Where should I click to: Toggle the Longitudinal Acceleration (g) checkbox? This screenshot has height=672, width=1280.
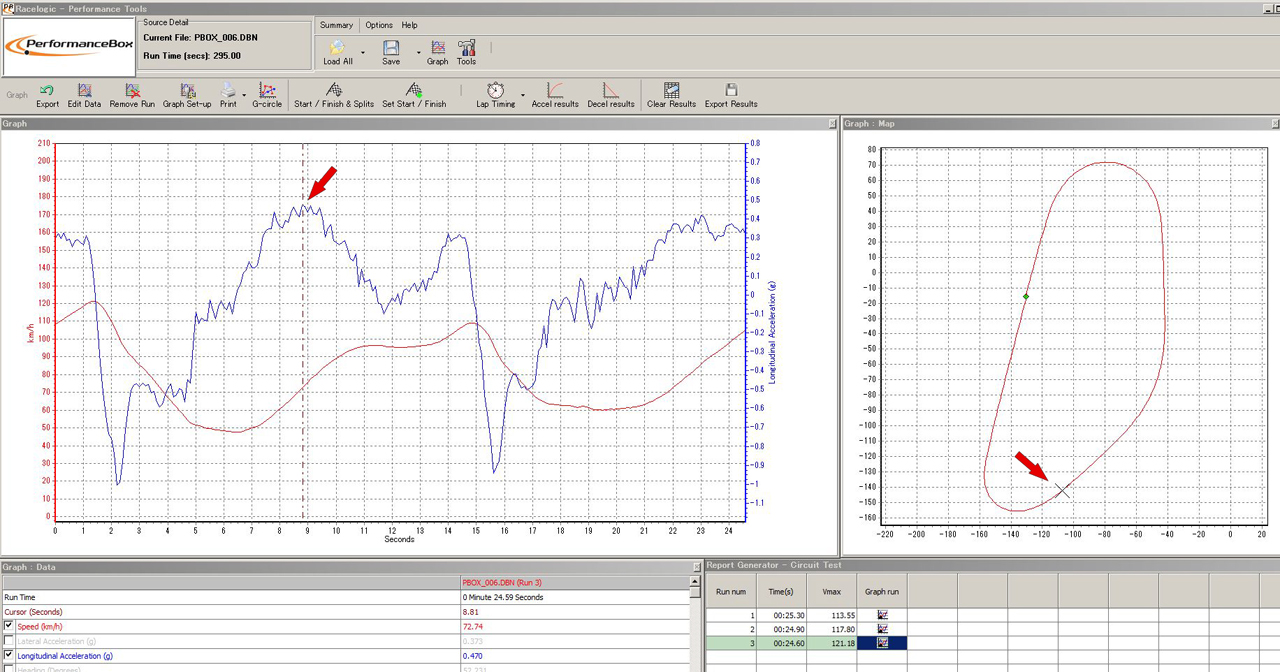[x=9, y=656]
